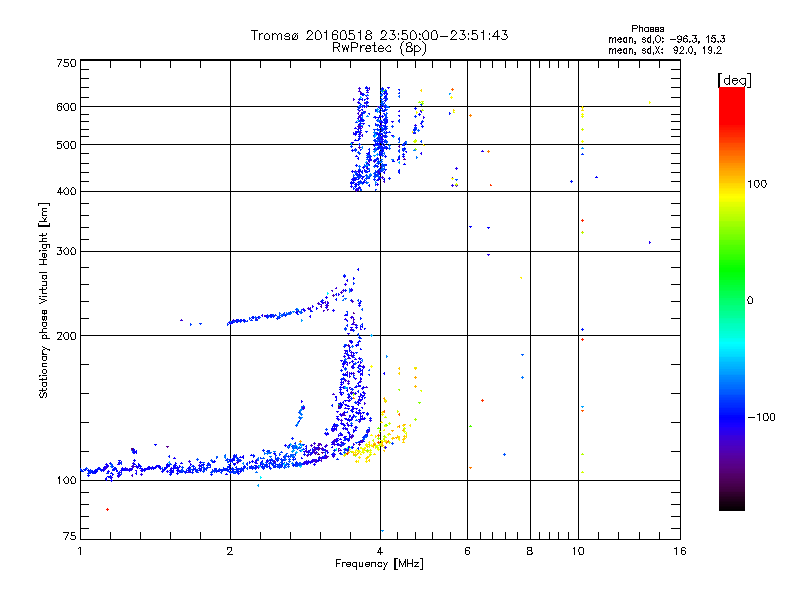
Task: Click the black bottom of the colorbar
Action: pos(732,503)
